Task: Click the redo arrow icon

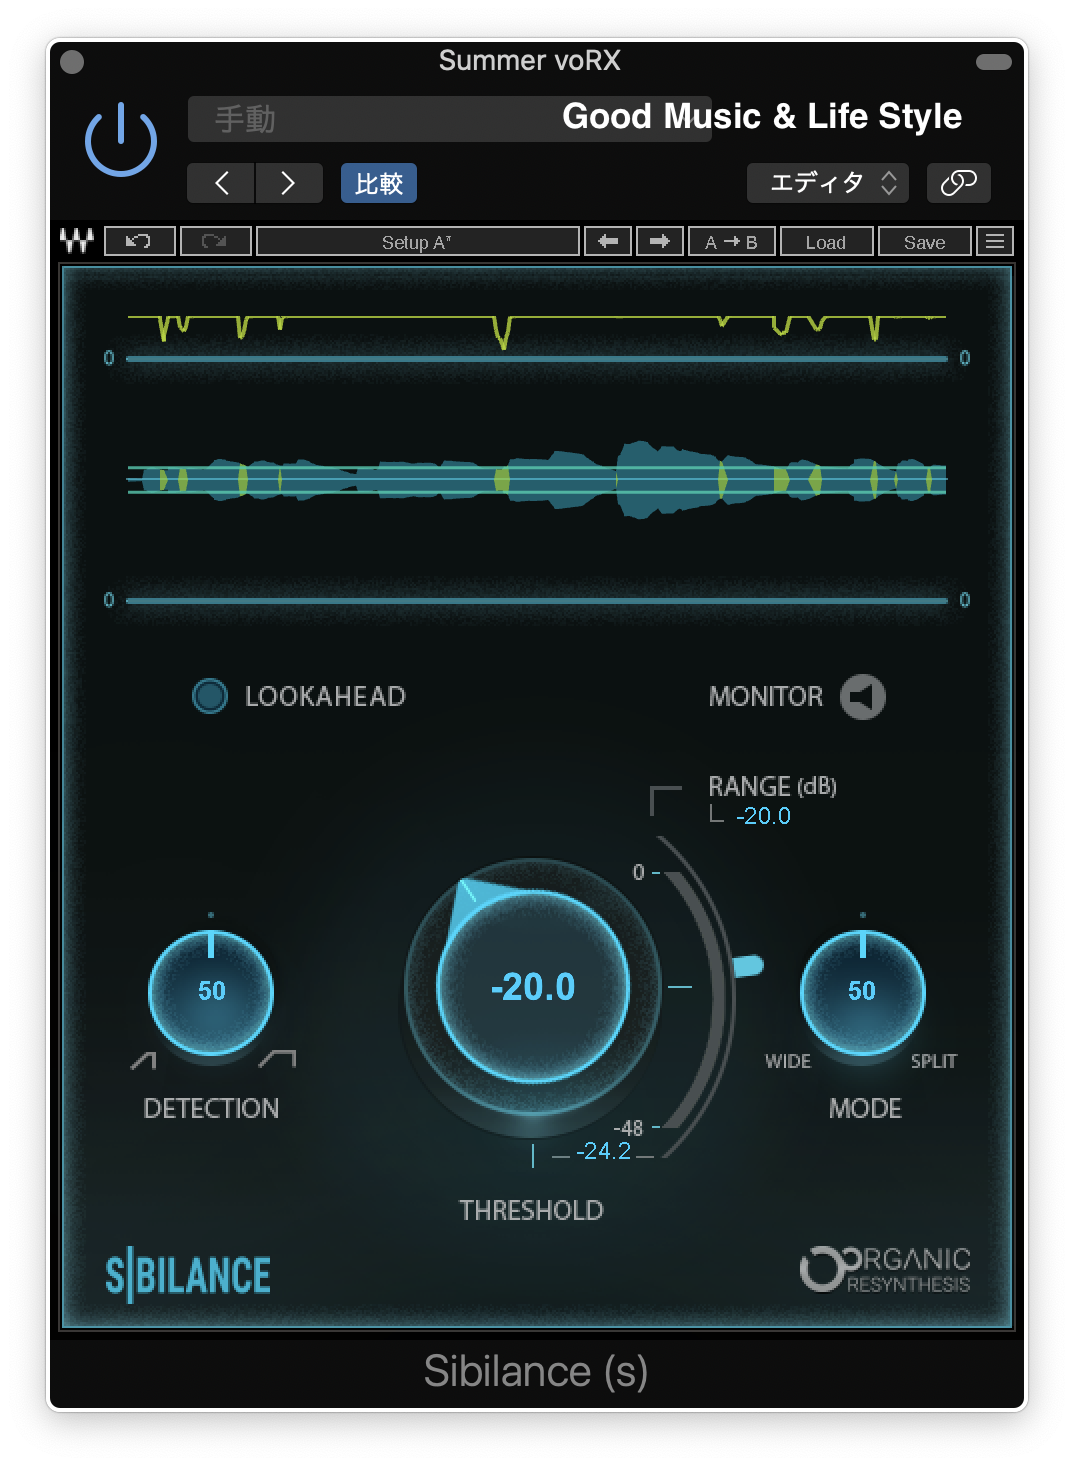Action: (215, 241)
